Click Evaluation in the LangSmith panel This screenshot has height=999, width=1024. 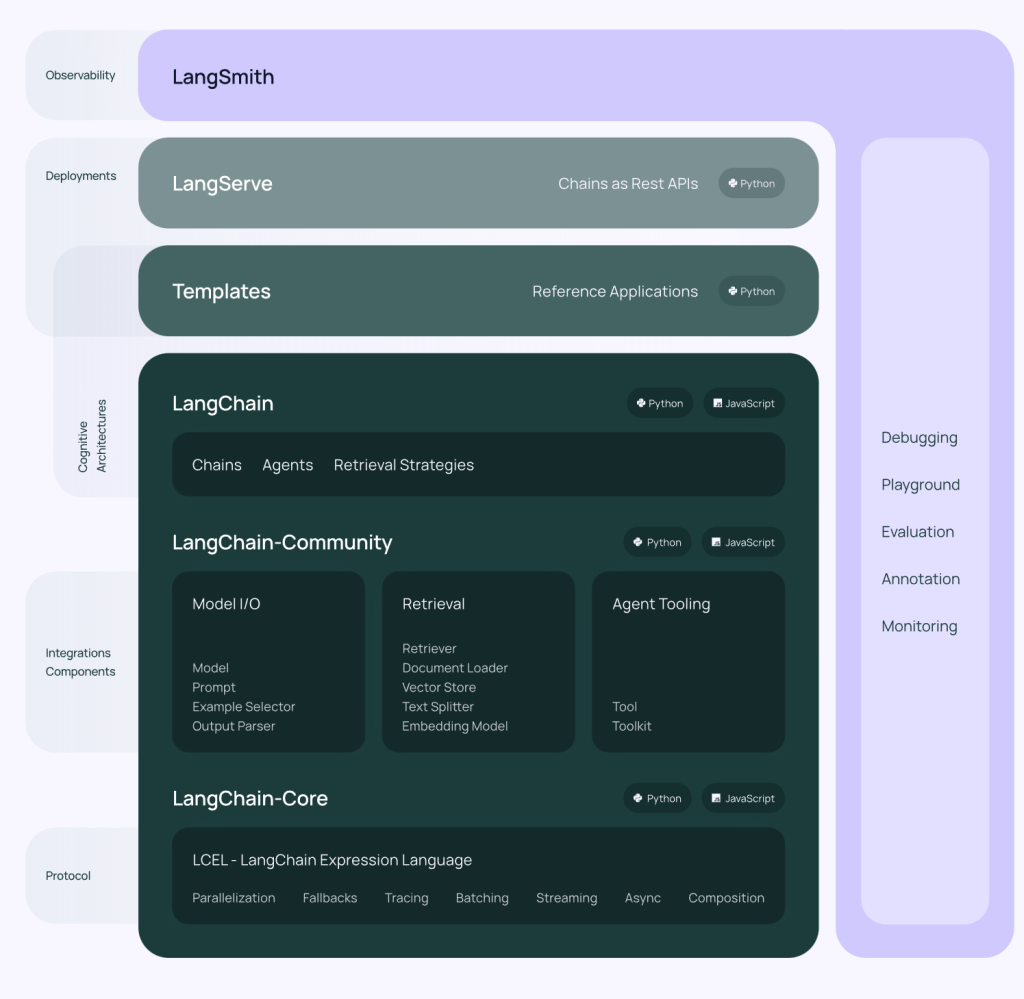918,531
